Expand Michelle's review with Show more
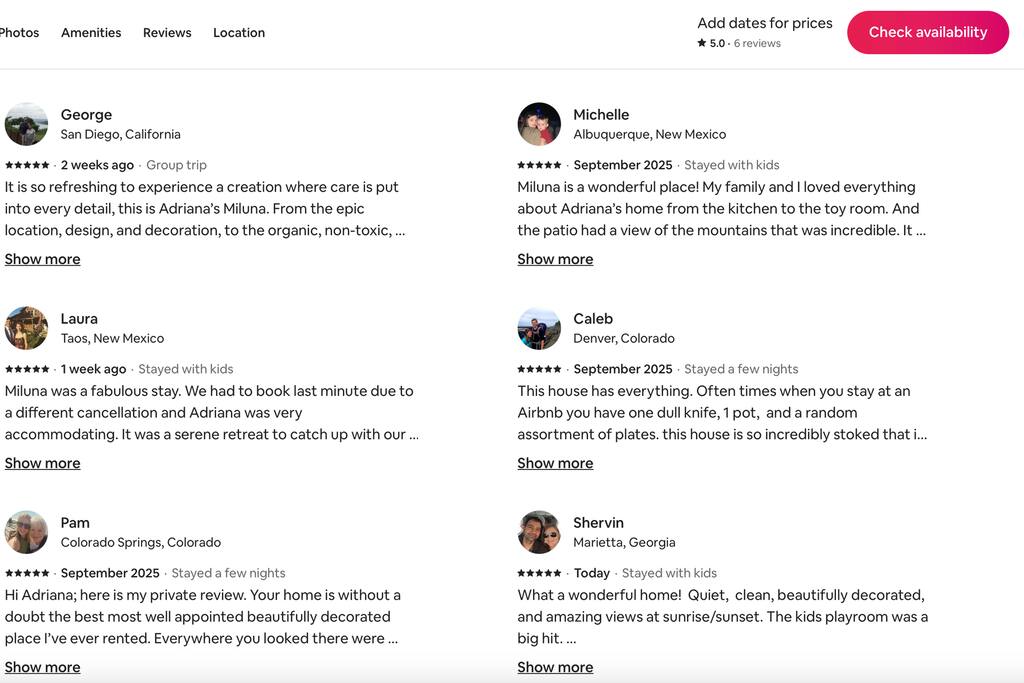The image size is (1024, 683). point(555,259)
